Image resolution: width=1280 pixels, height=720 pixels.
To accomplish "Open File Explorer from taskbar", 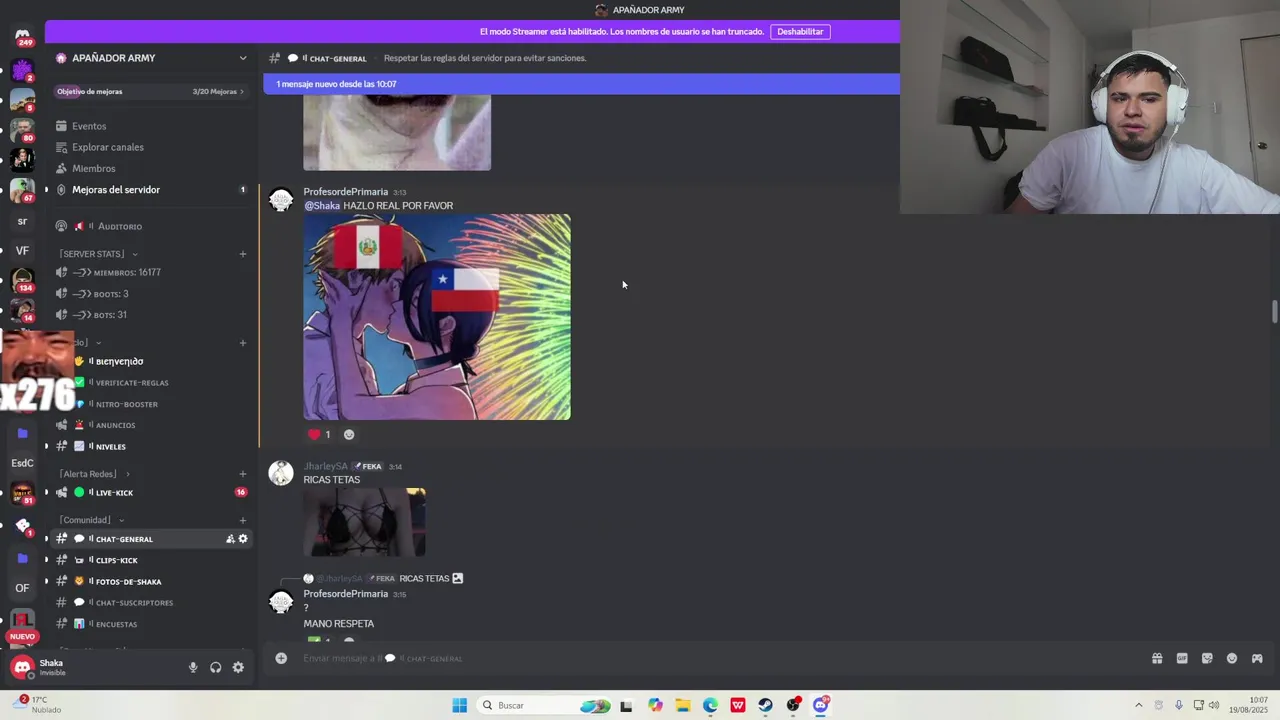I will [683, 705].
